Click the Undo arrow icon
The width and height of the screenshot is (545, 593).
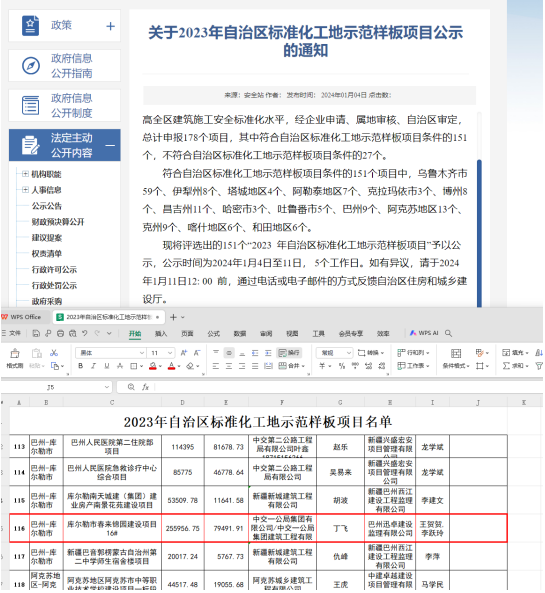click(85, 334)
